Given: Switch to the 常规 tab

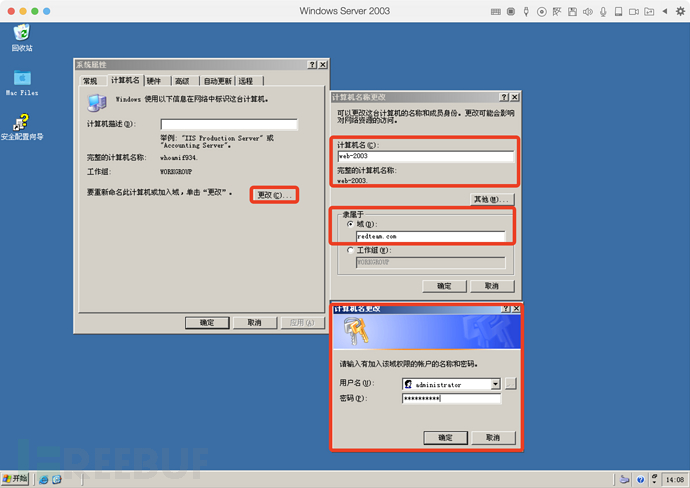Looking at the screenshot, I should (x=90, y=81).
